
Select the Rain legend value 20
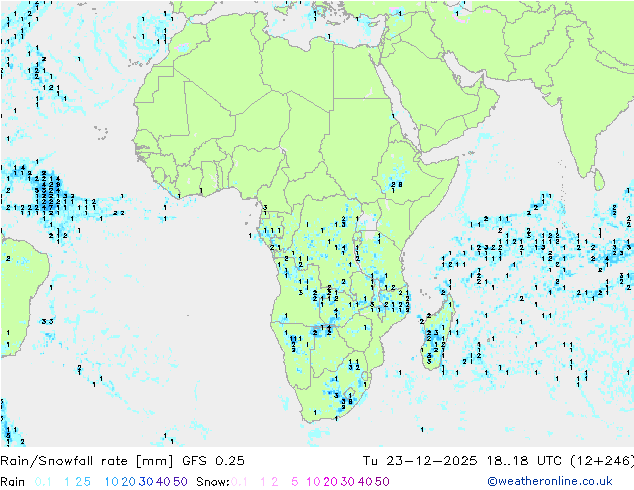pyautogui.click(x=129, y=482)
